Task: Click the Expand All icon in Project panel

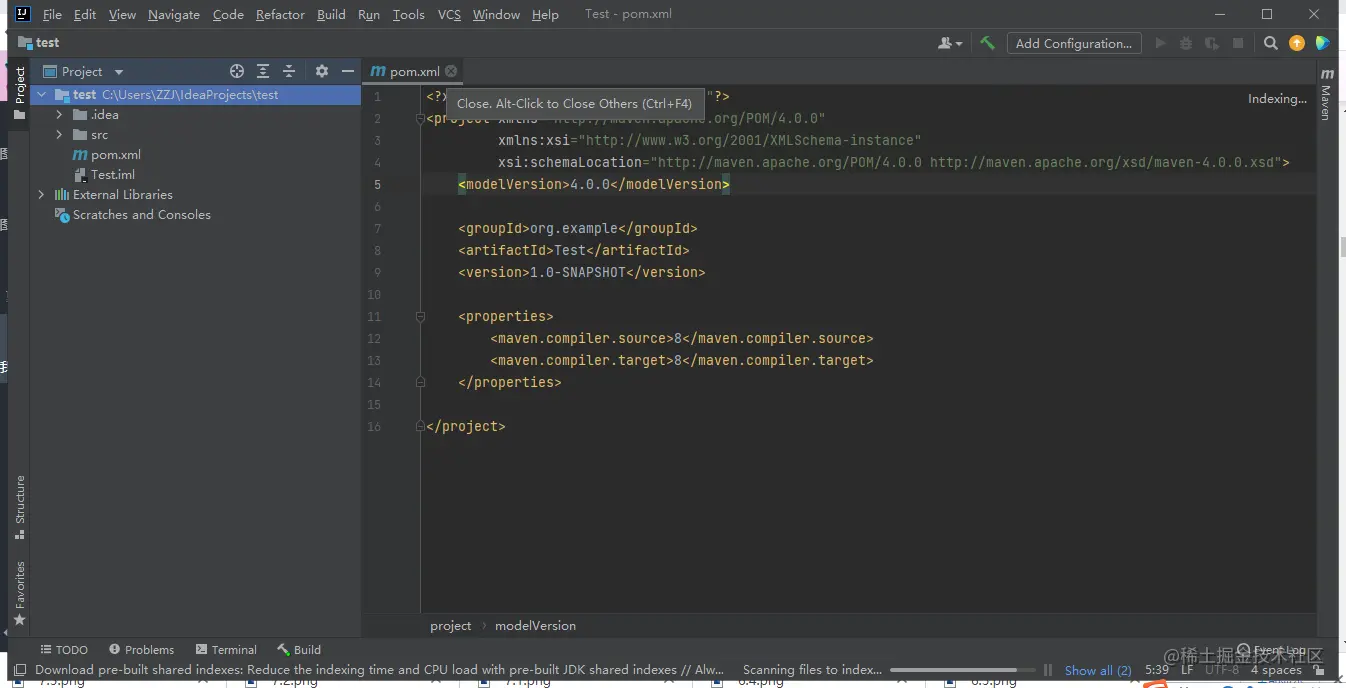Action: (x=263, y=71)
